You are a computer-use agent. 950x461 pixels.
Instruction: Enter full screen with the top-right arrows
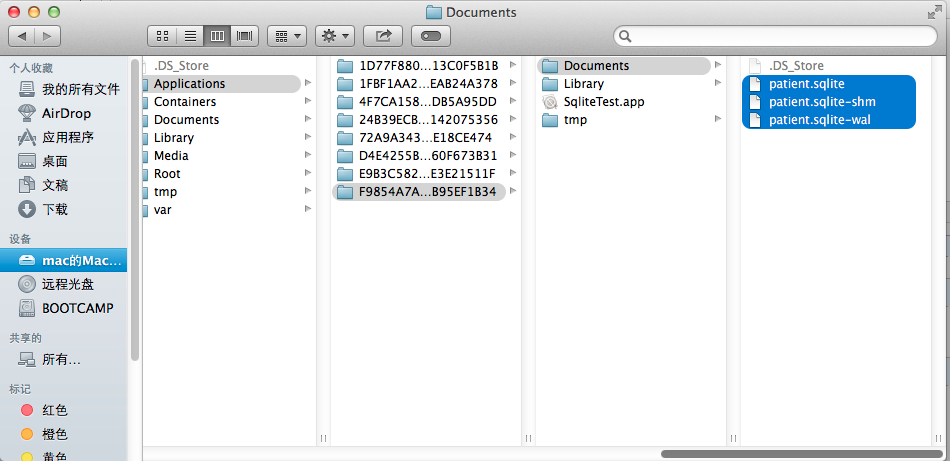coord(935,12)
